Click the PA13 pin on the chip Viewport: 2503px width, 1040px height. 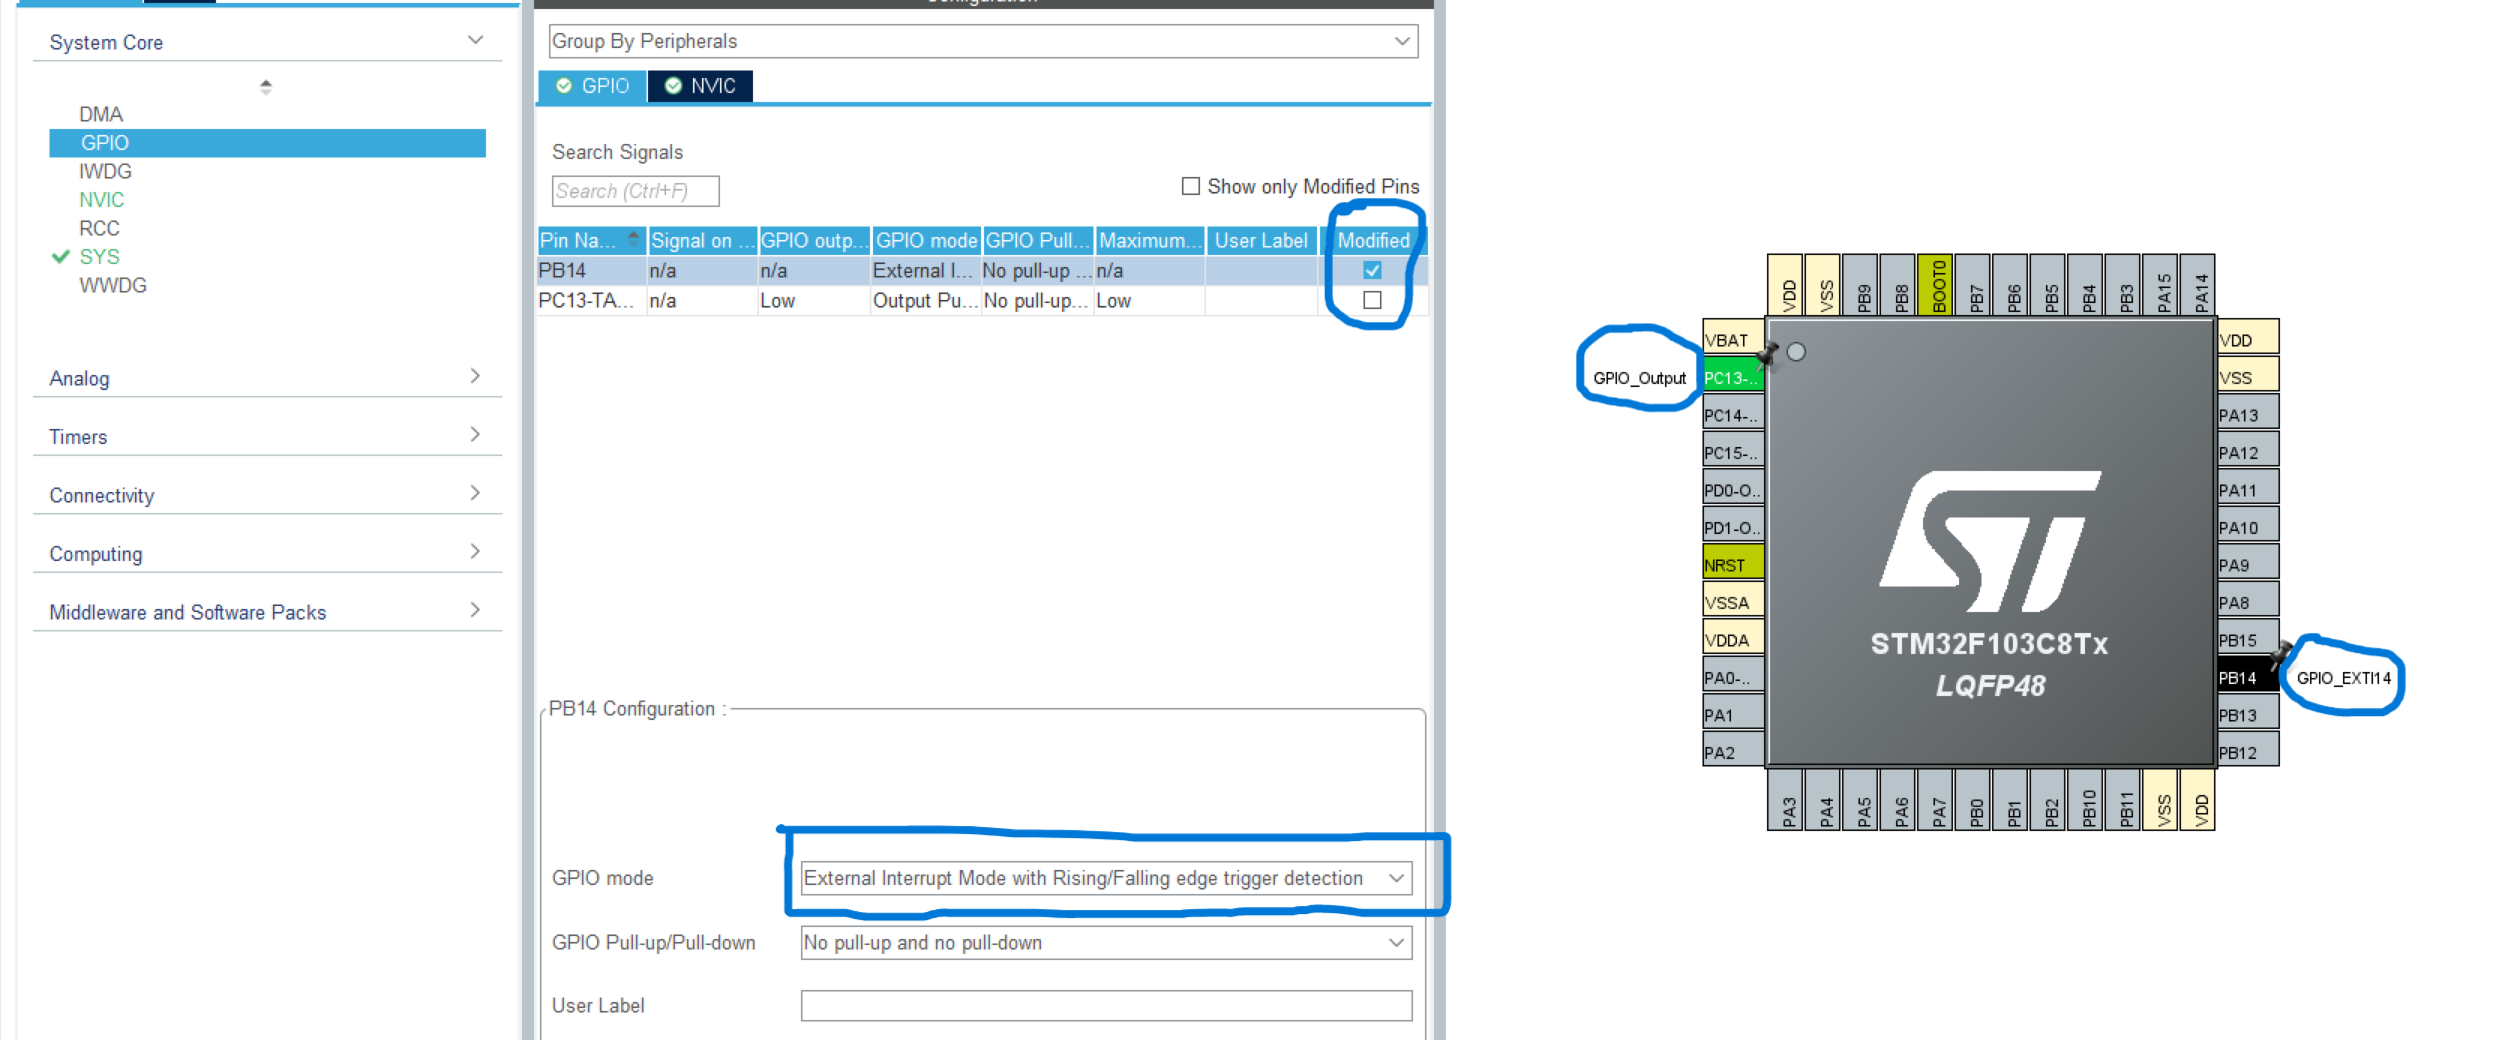pyautogui.click(x=2248, y=415)
